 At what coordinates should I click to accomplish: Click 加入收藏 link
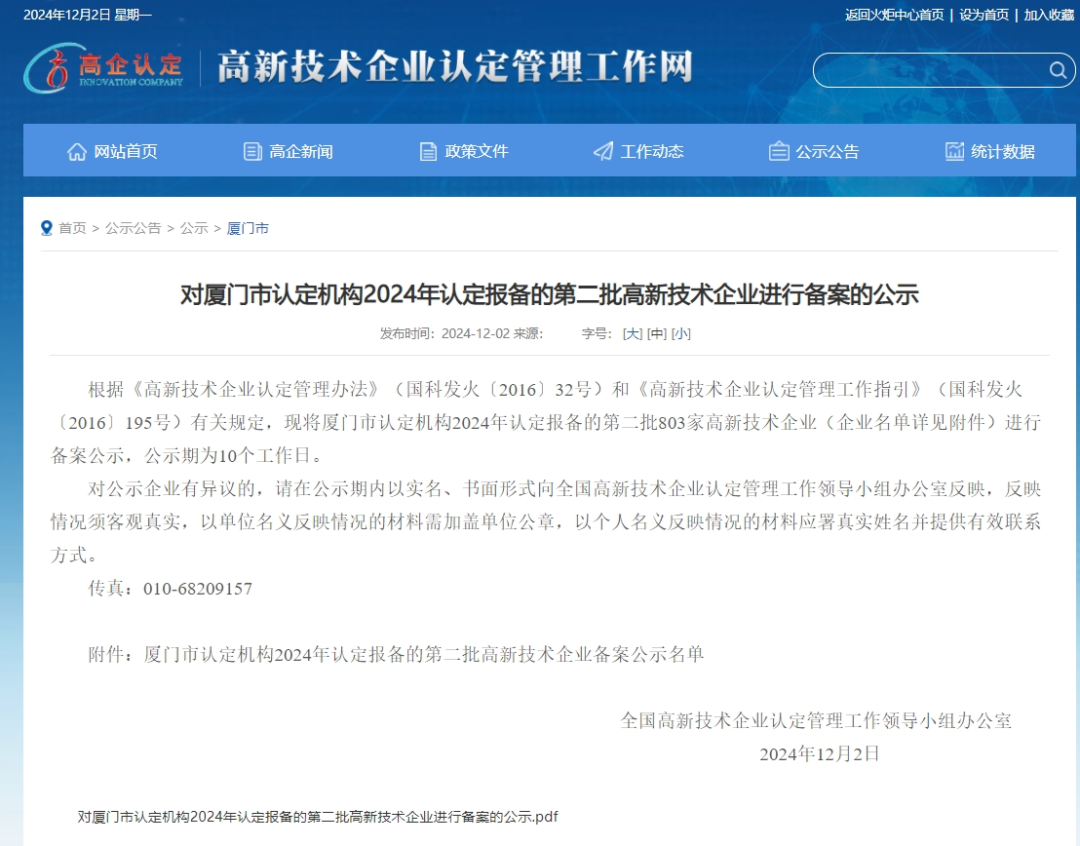click(1048, 15)
